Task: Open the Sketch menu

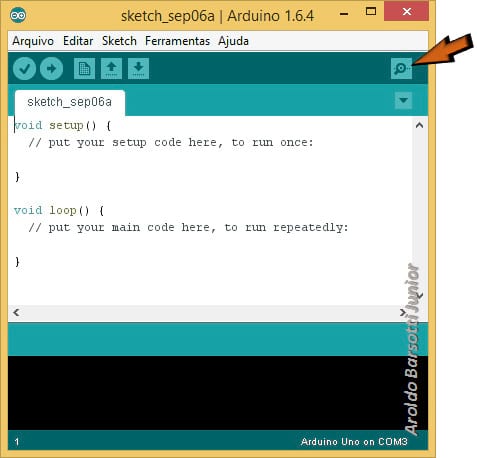Action: [x=119, y=41]
